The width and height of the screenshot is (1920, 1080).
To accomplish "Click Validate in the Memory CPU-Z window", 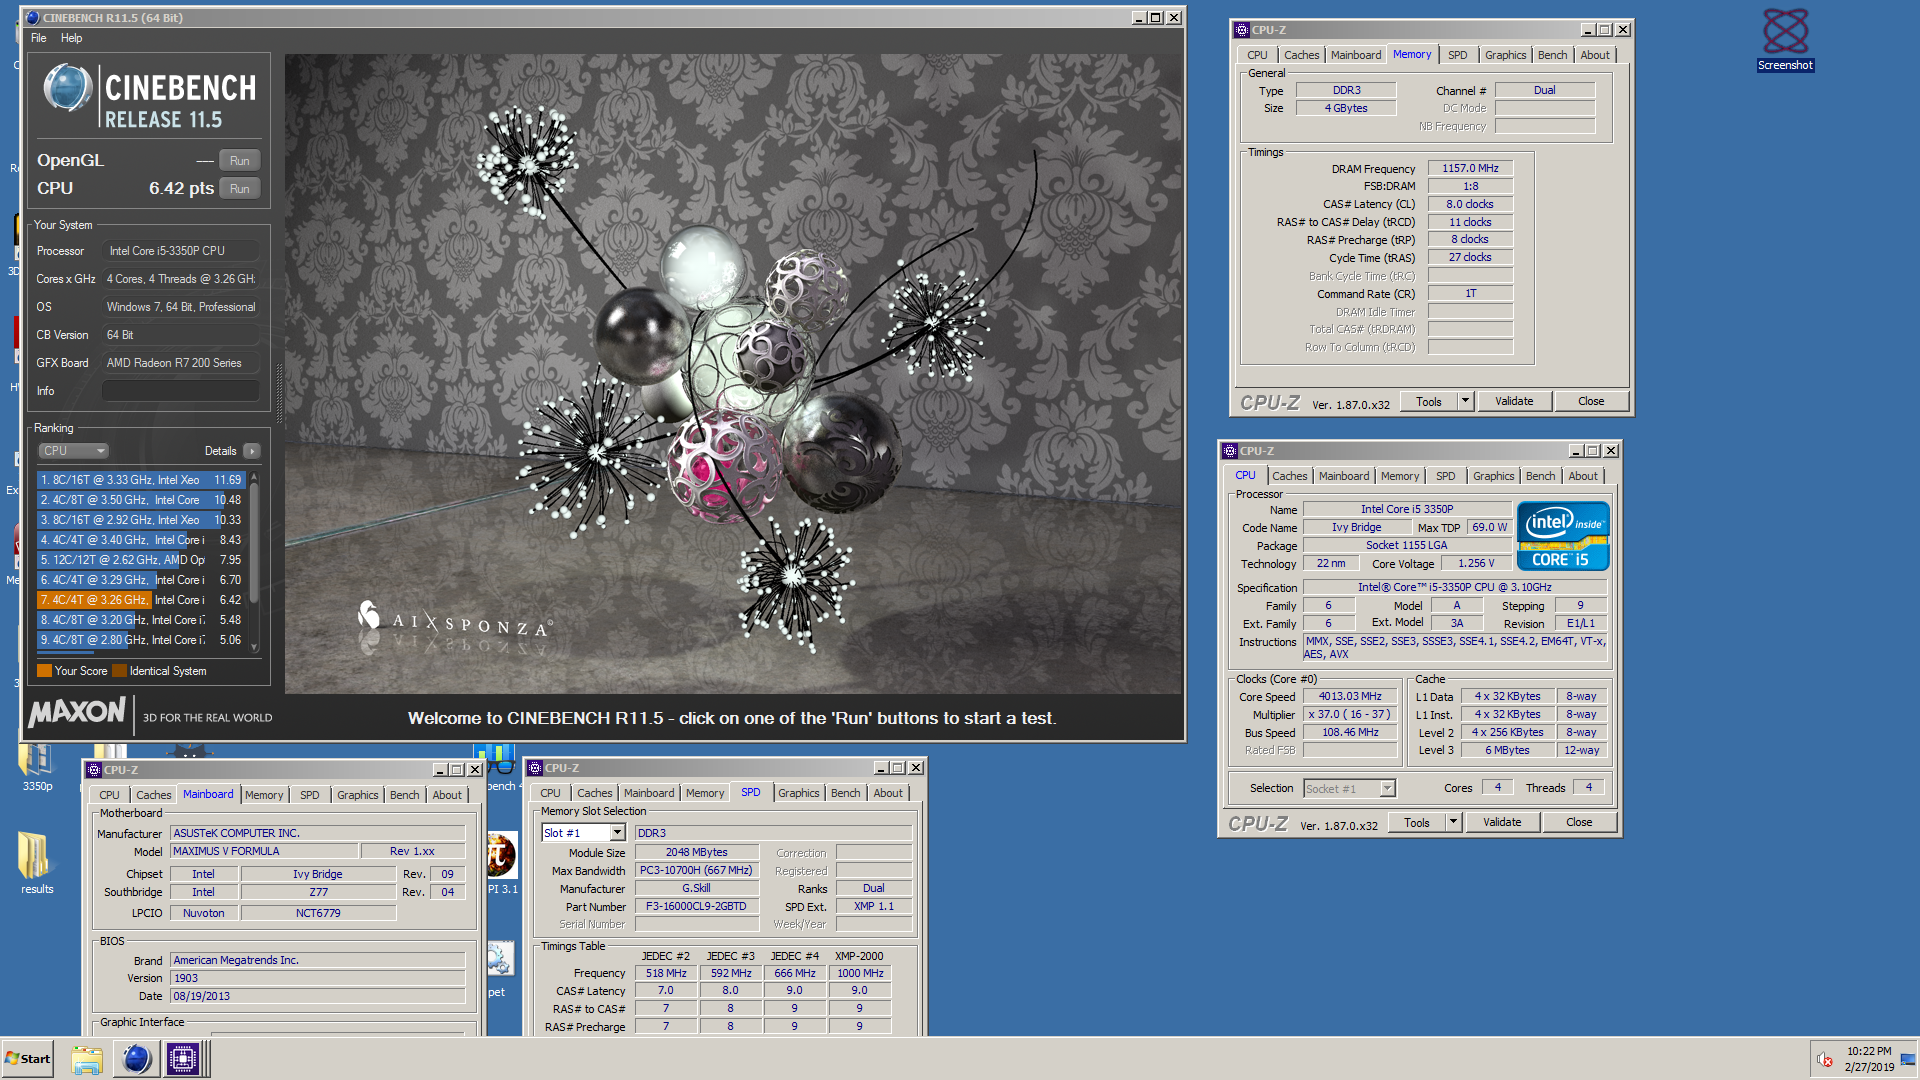I will (x=1514, y=401).
